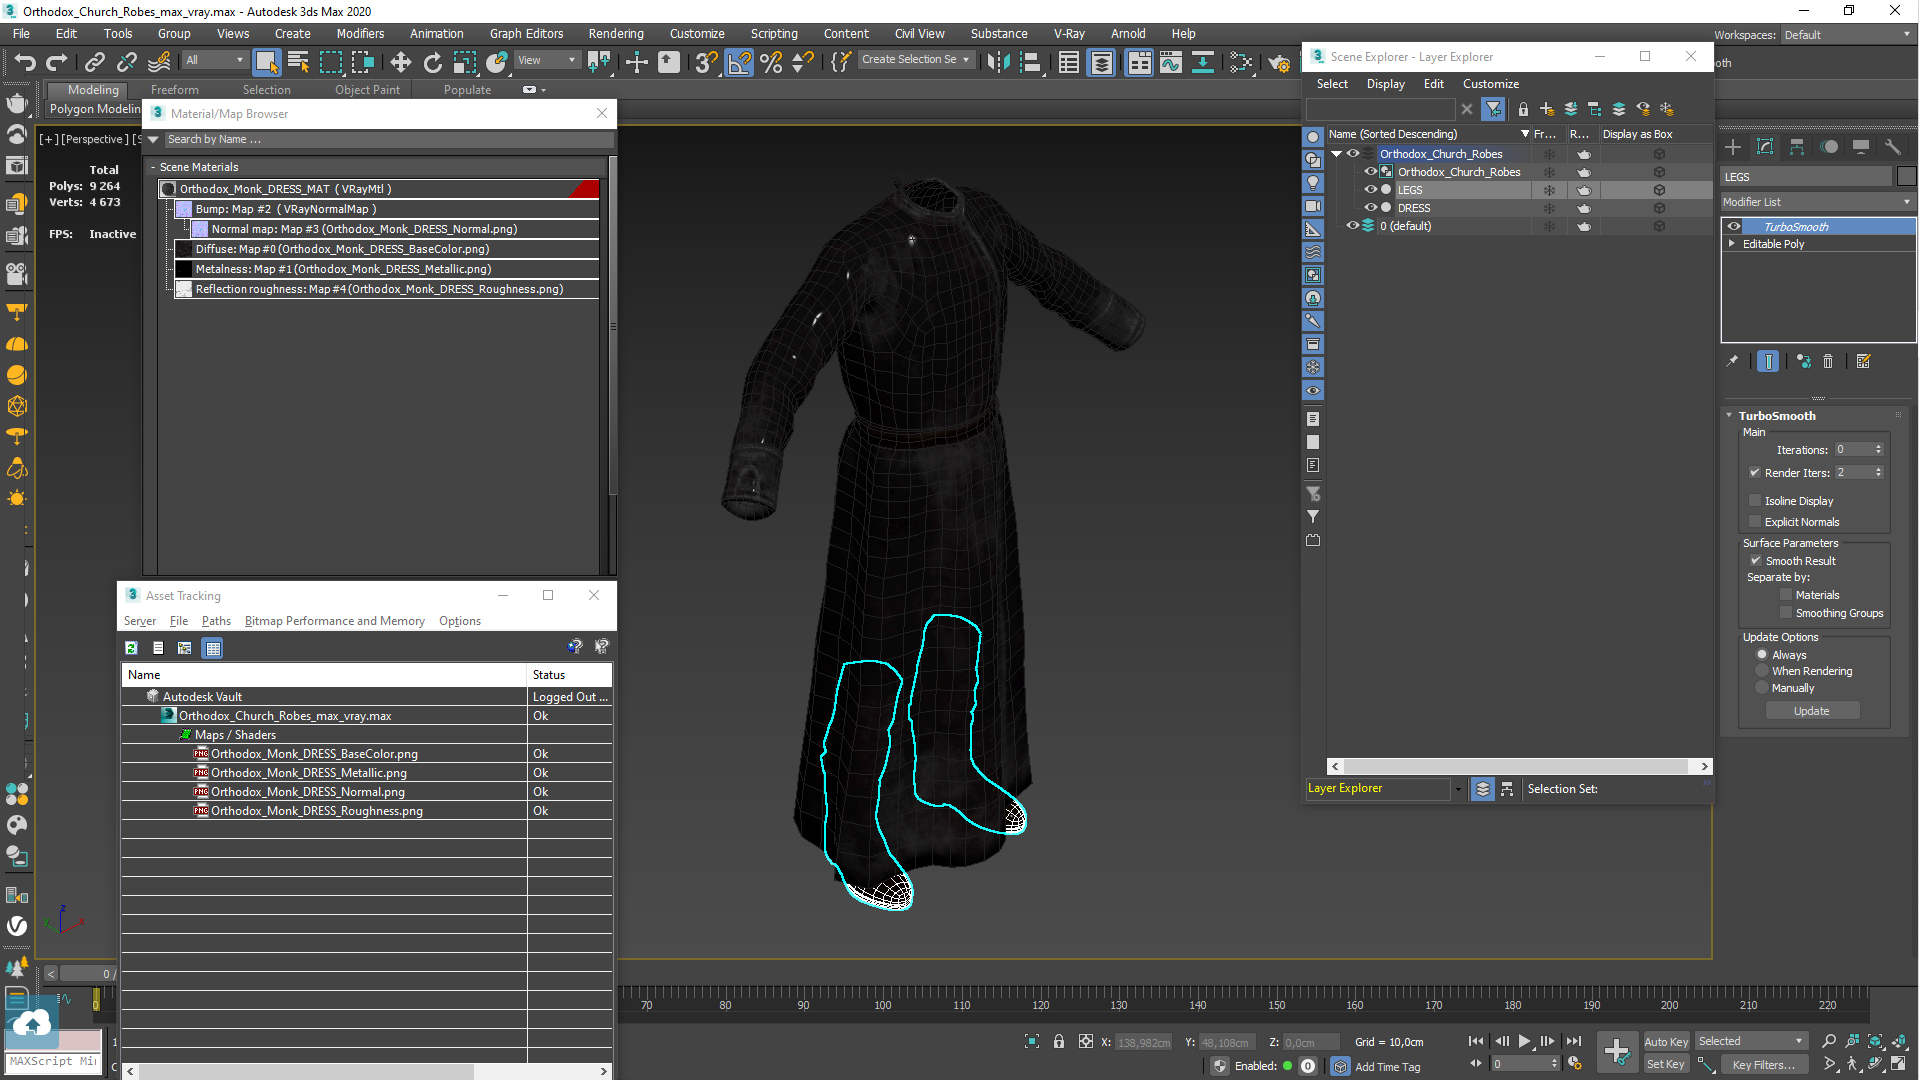
Task: Open the Render Setup teapot icon
Action: pos(1279,63)
